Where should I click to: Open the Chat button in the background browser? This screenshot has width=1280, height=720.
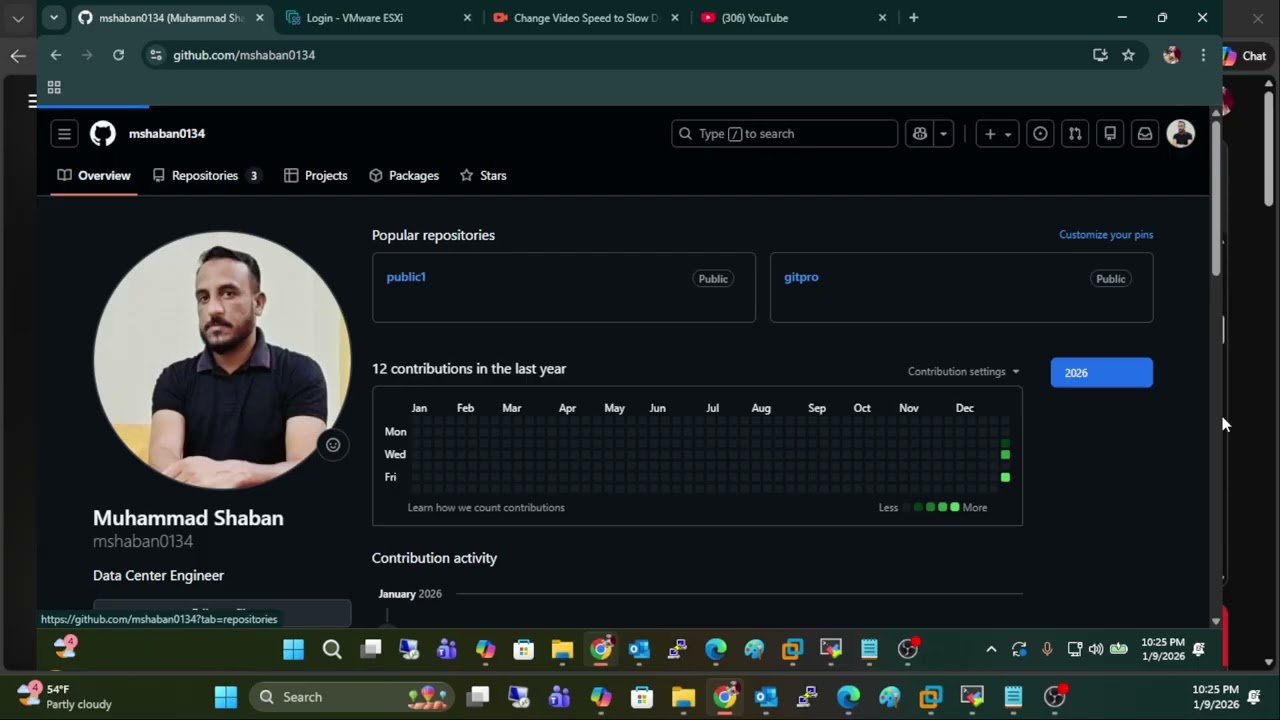pos(1244,56)
